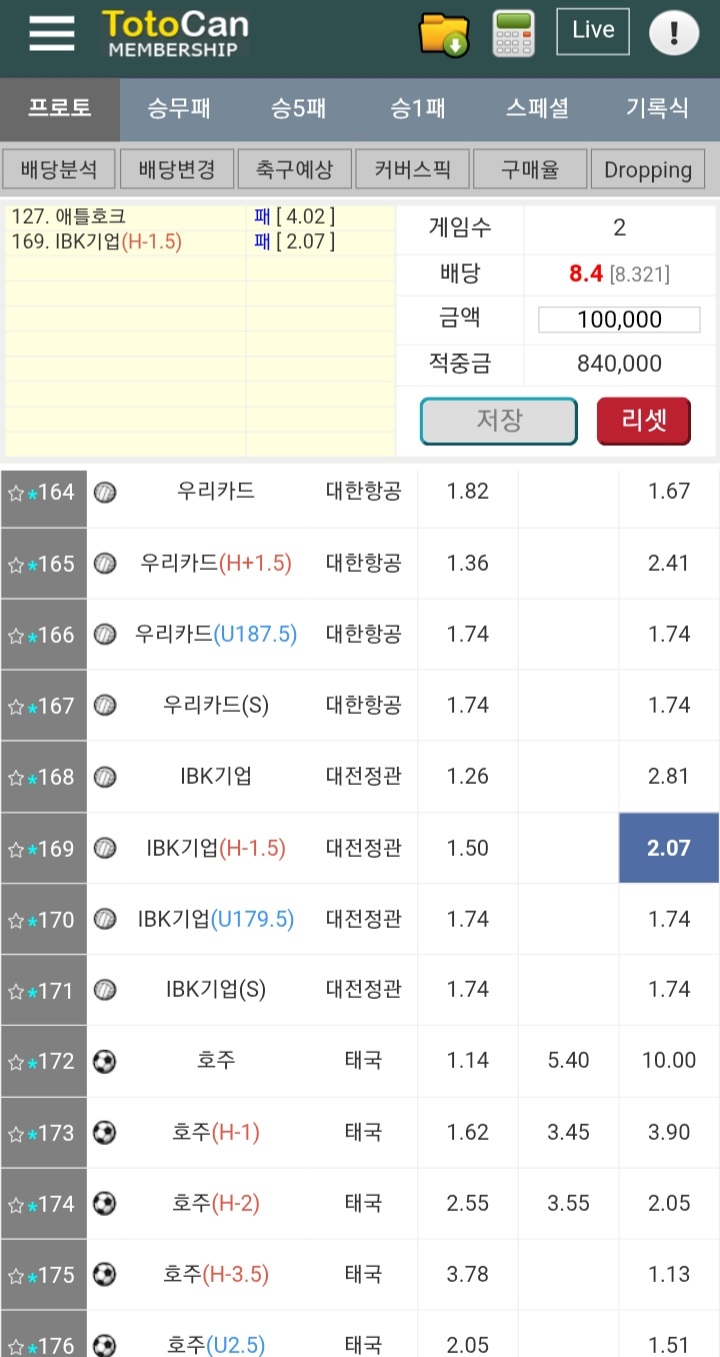Click the soccer ball icon on row 173
The image size is (720, 1357).
coord(105,1133)
